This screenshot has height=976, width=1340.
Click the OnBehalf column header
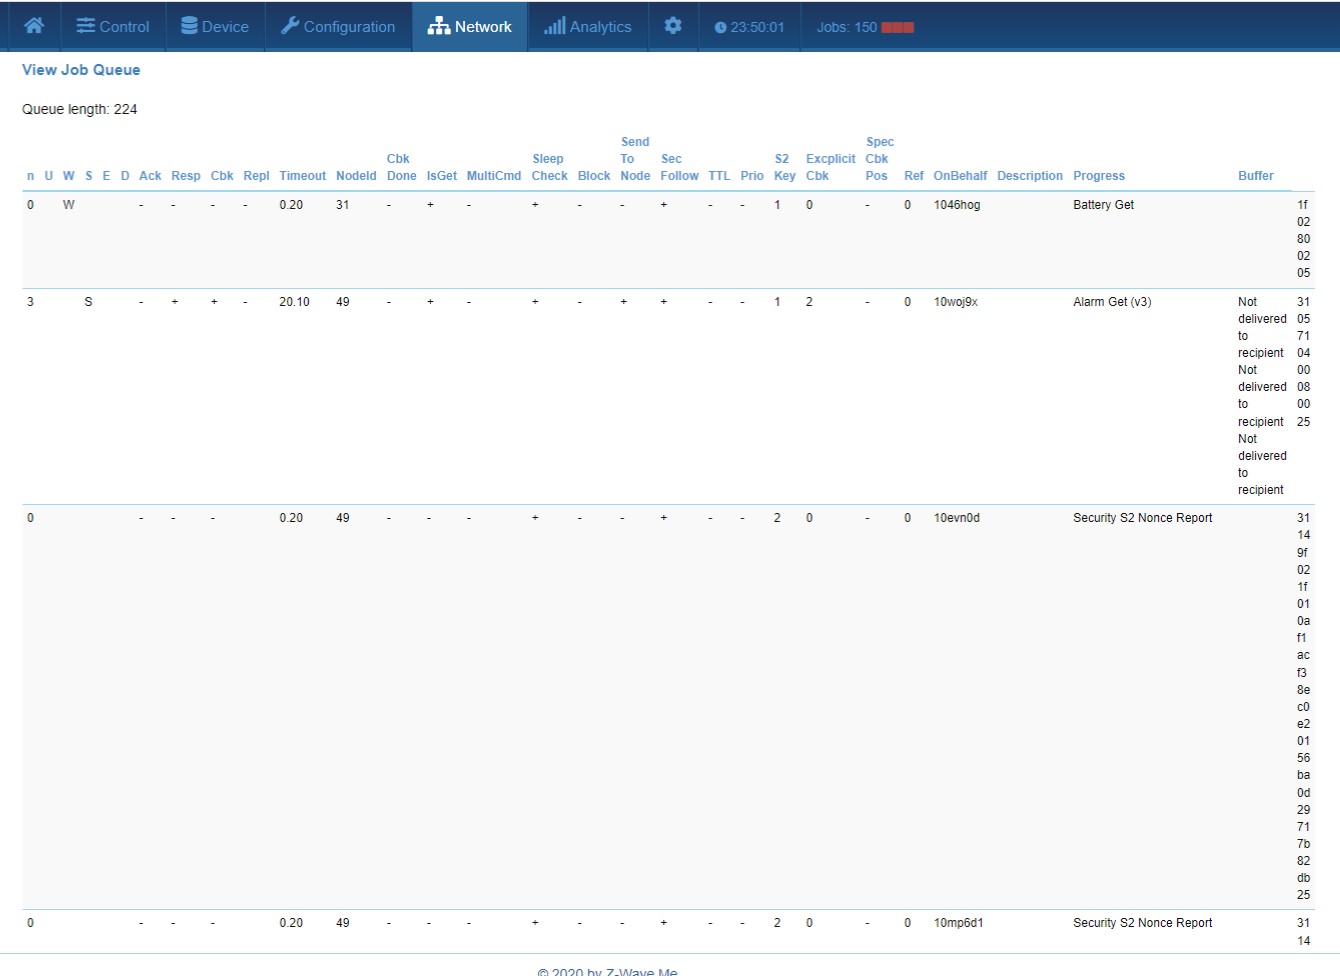click(x=960, y=176)
